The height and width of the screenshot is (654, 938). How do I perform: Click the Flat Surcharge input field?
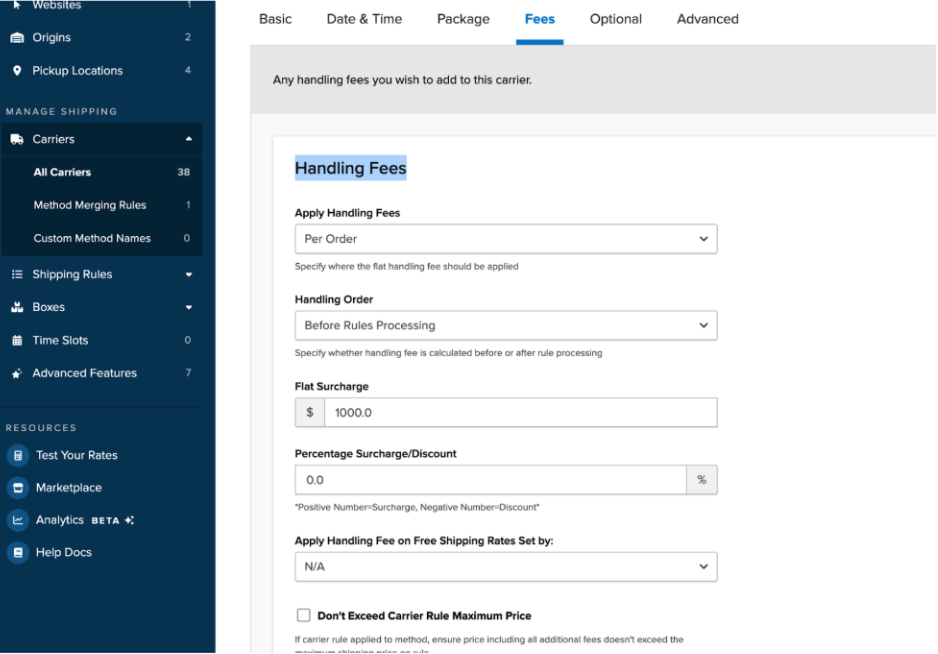click(520, 413)
